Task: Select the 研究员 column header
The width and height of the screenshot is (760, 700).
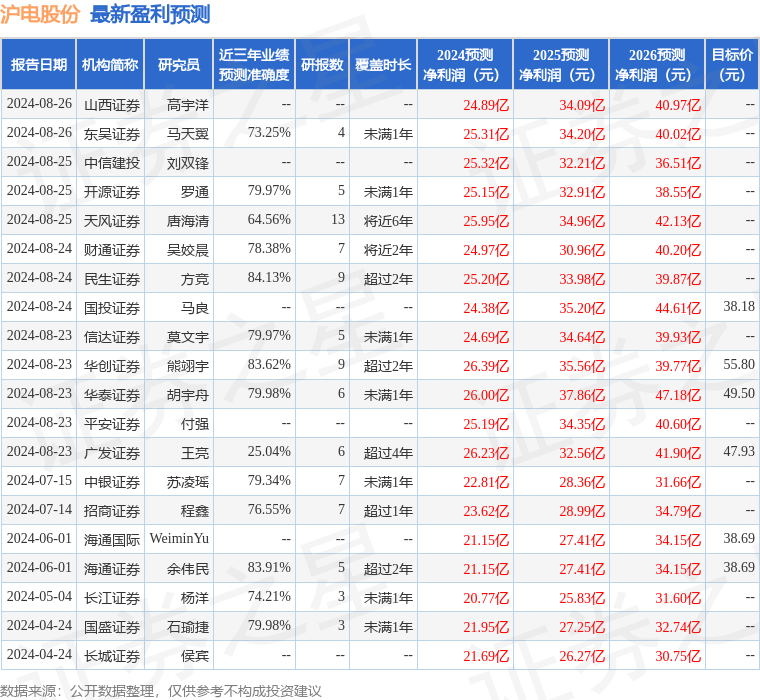Action: tap(179, 64)
